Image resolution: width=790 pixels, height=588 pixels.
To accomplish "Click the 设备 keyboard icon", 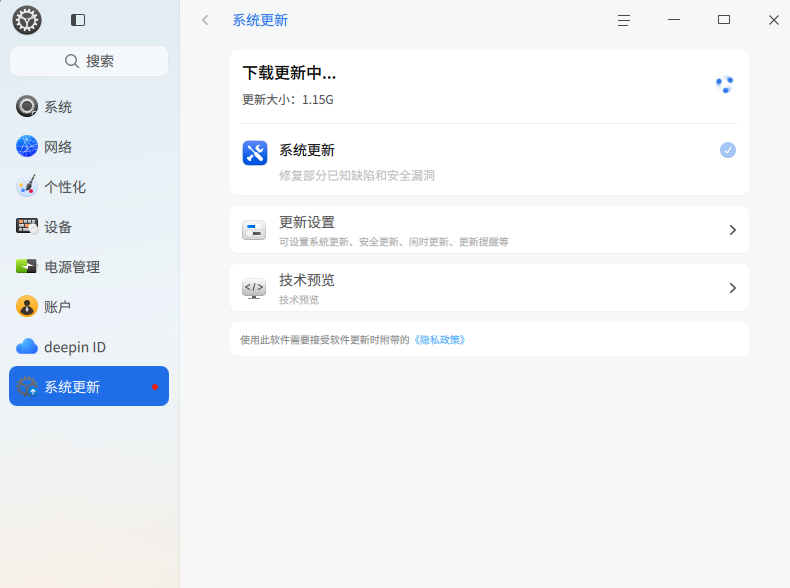I will (27, 226).
